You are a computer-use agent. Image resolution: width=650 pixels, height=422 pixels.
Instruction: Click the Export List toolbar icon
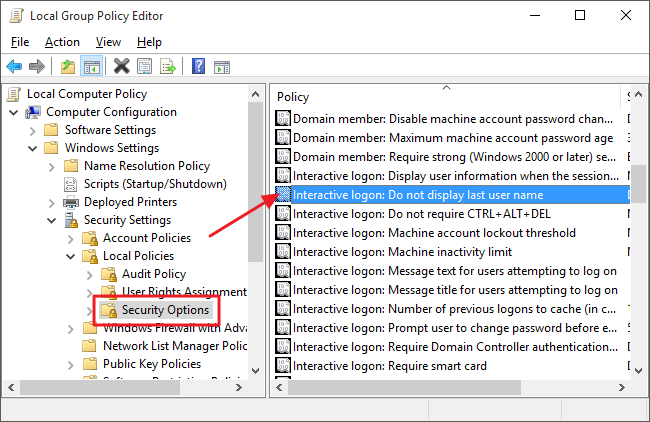[167, 67]
